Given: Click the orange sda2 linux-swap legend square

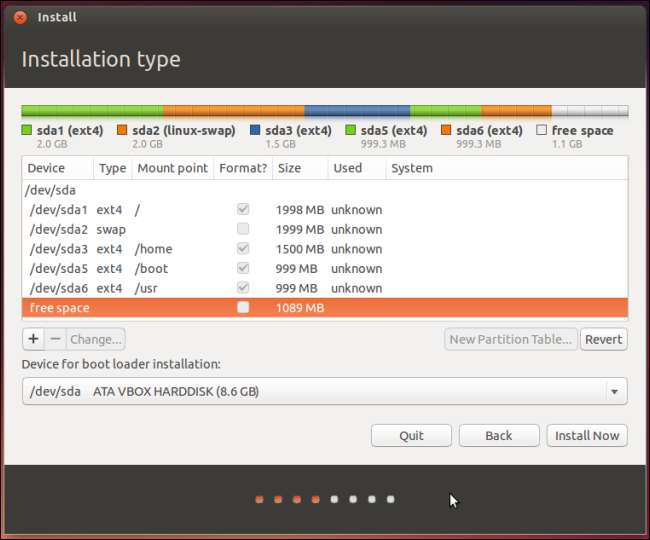Looking at the screenshot, I should point(122,130).
